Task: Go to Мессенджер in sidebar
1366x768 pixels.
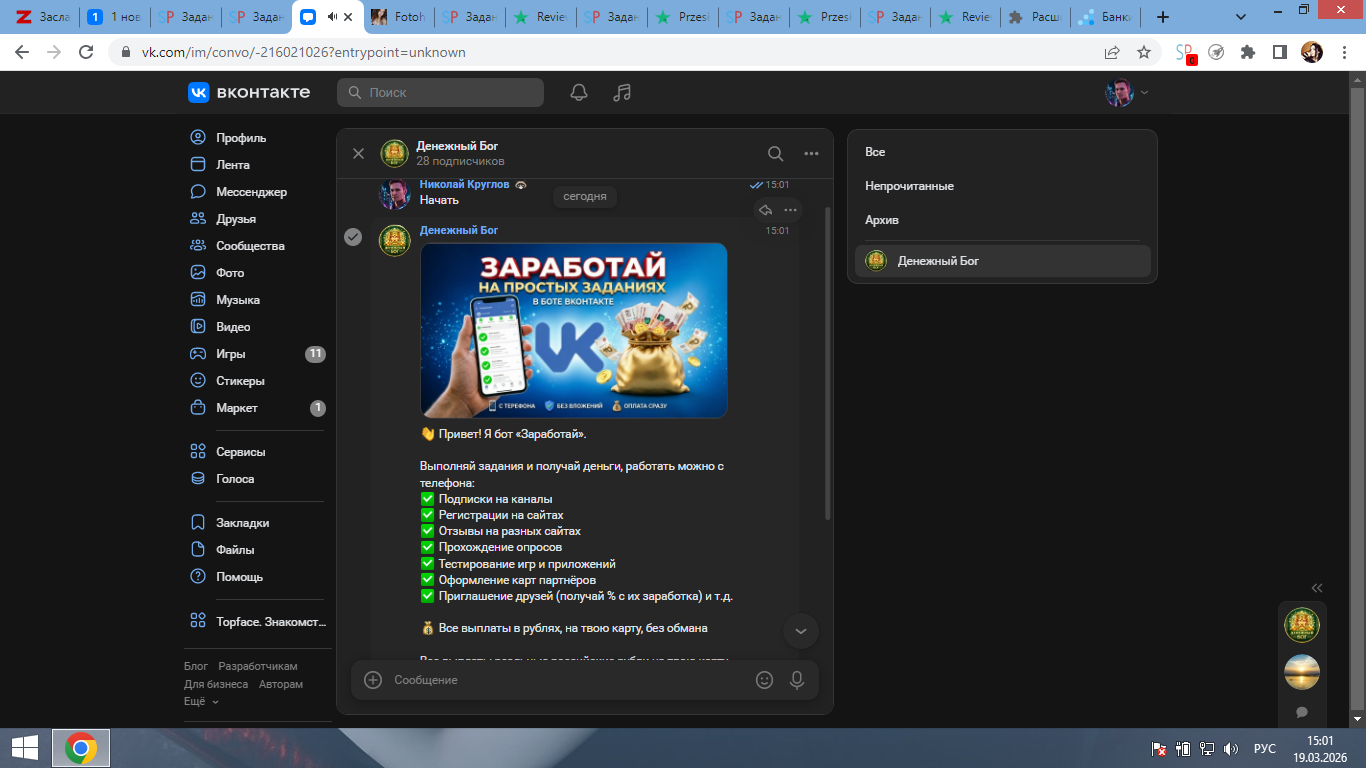Action: point(251,192)
